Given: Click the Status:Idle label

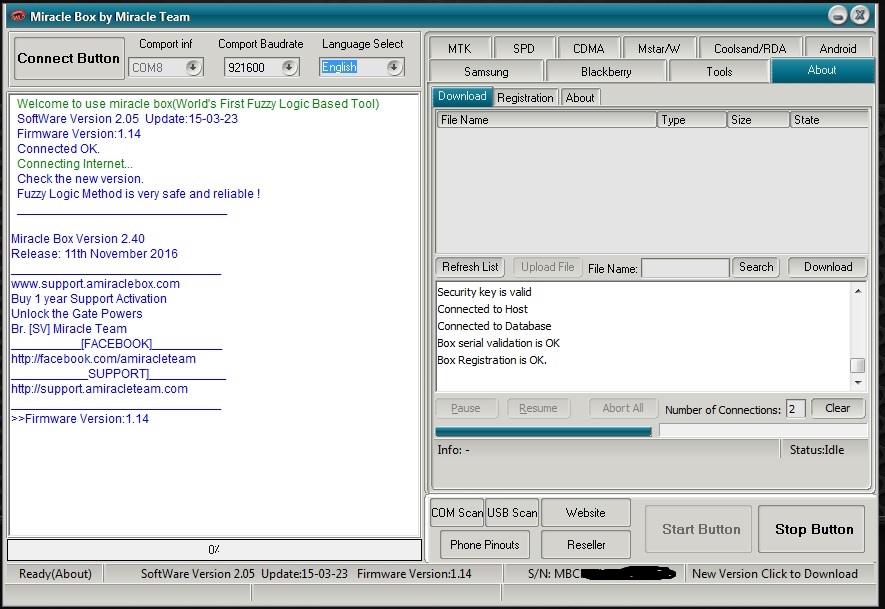Looking at the screenshot, I should pos(817,450).
